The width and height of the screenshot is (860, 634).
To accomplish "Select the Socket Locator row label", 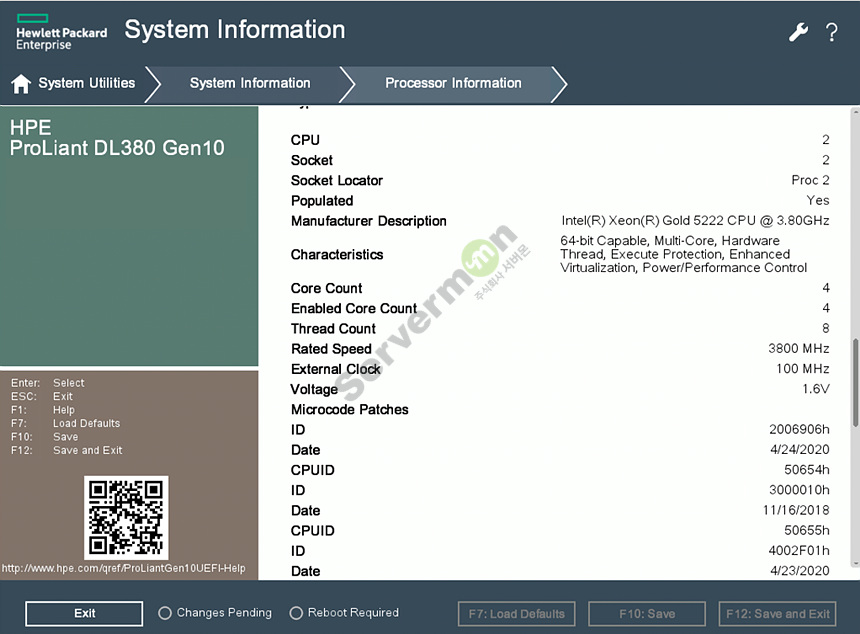I will pyautogui.click(x=337, y=180).
